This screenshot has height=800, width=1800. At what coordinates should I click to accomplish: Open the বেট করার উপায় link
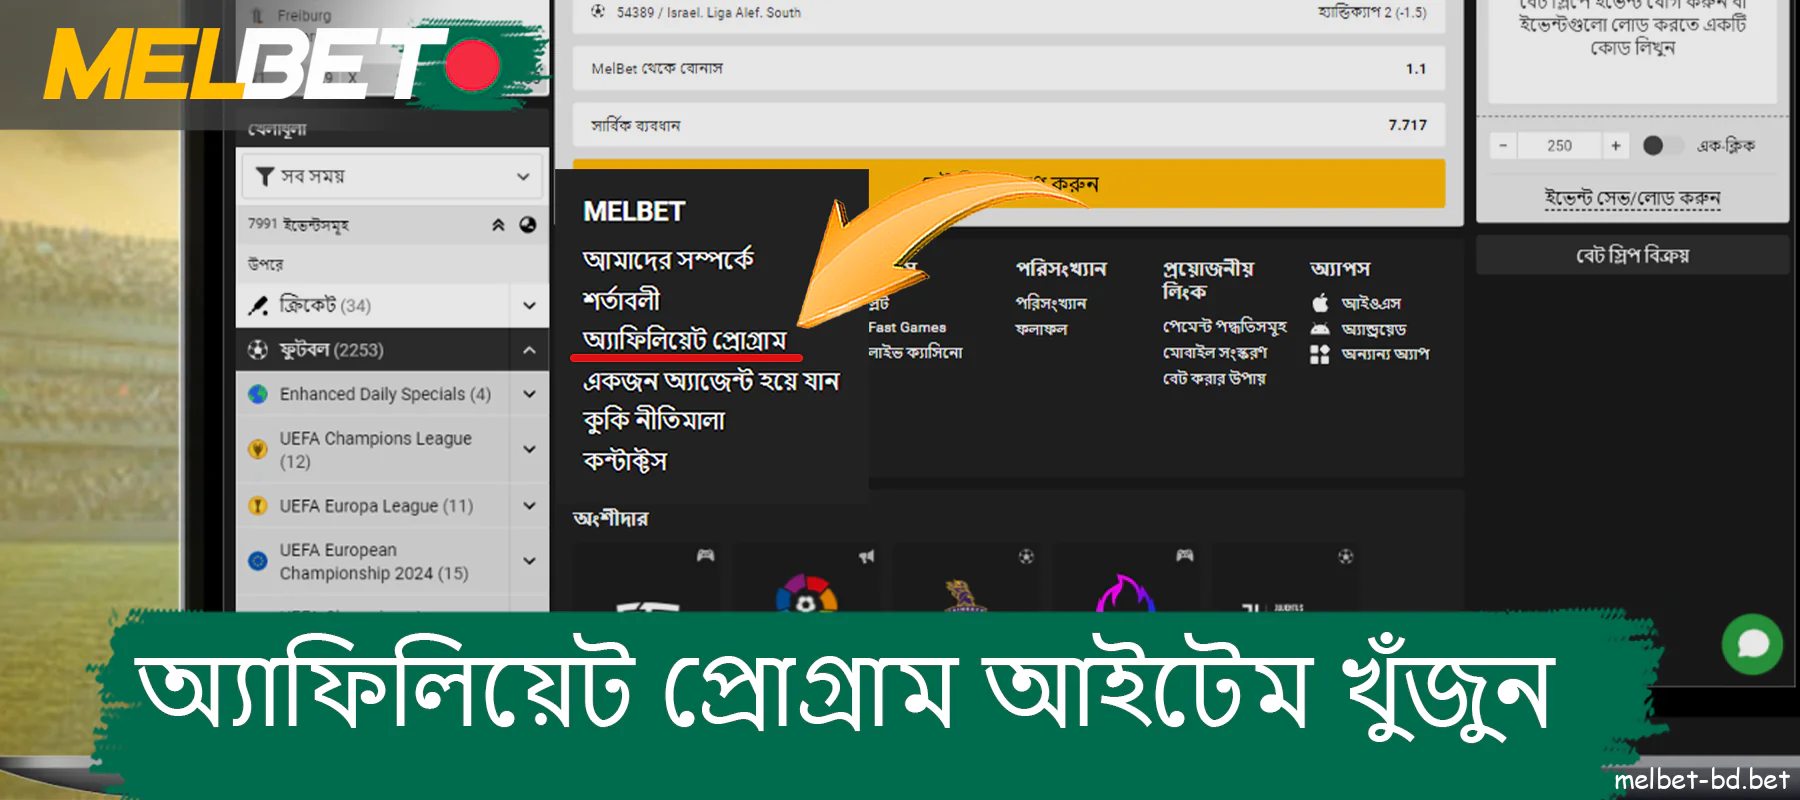pyautogui.click(x=1214, y=378)
